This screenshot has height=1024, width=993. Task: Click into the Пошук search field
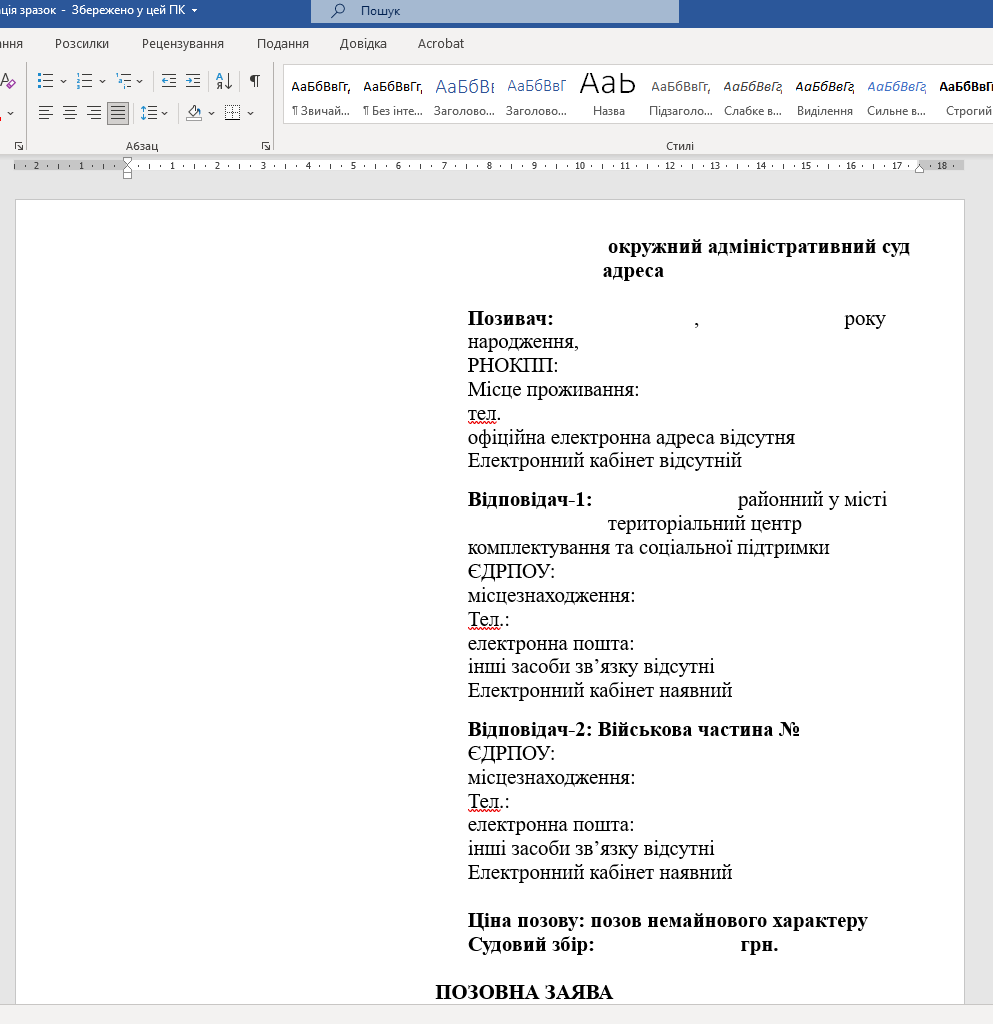(495, 11)
